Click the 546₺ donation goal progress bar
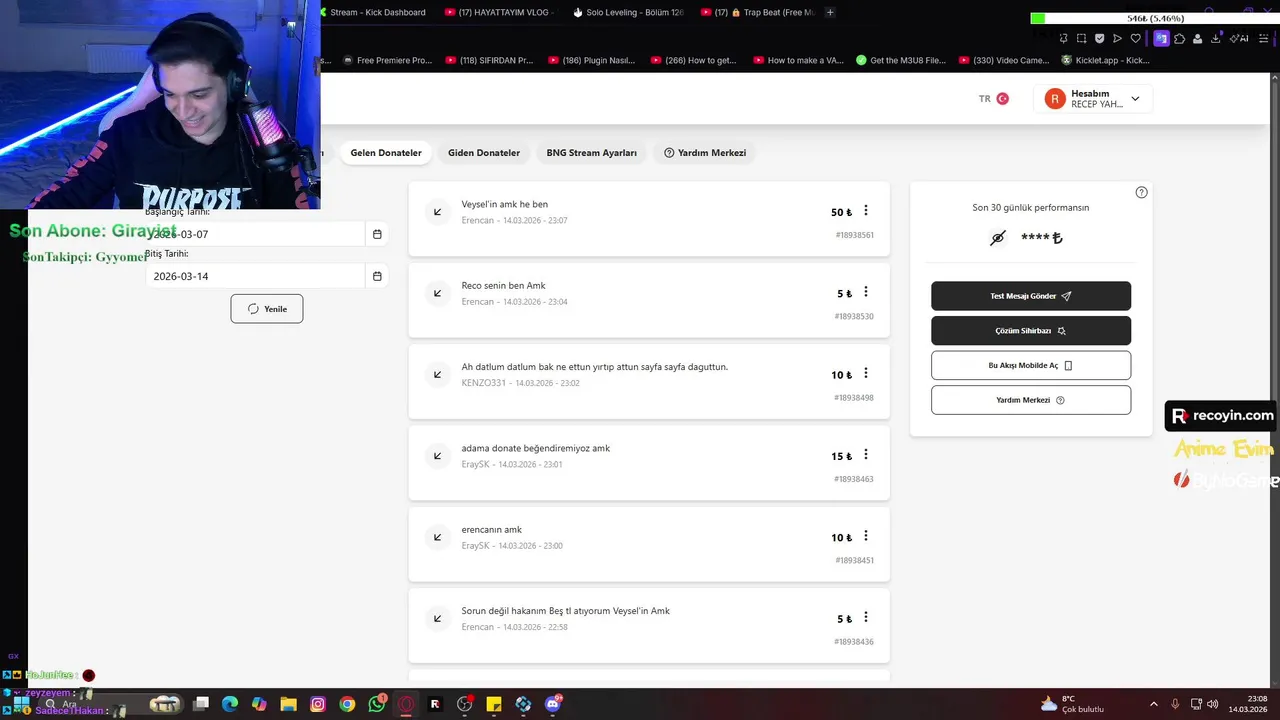 click(x=1155, y=18)
